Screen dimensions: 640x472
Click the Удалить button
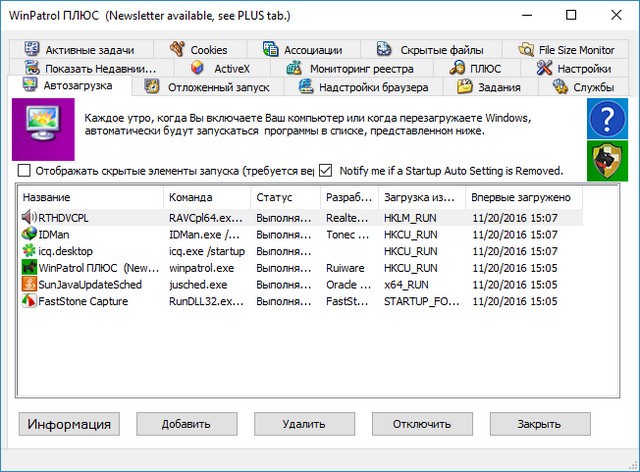[303, 424]
